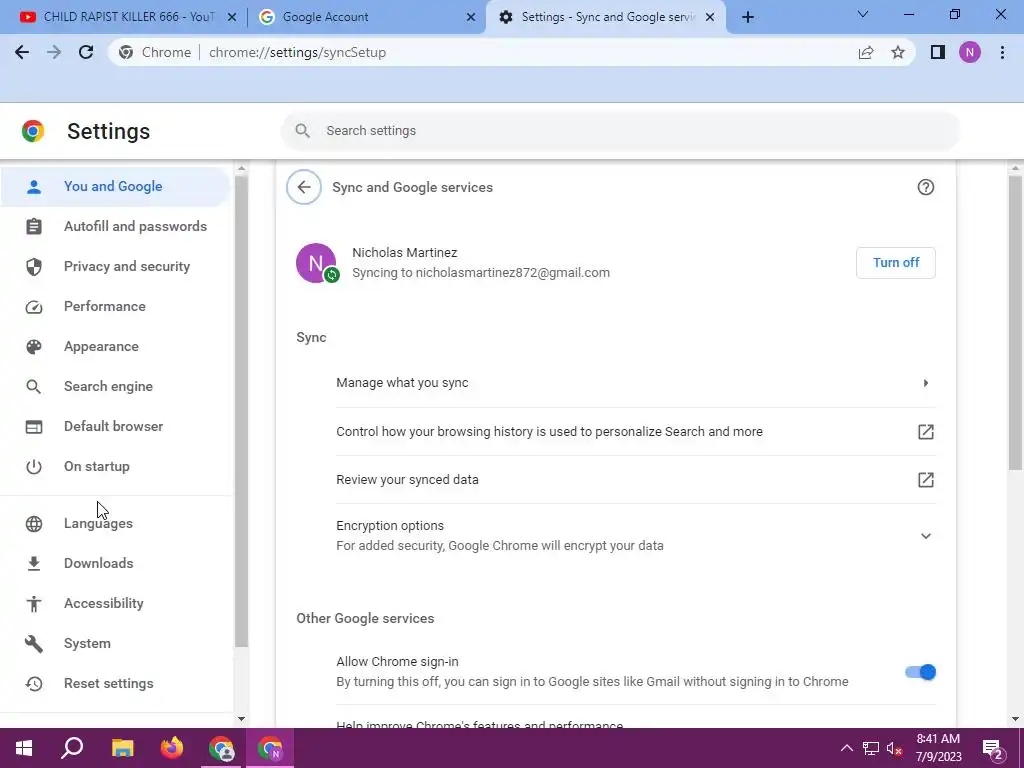Expand Manage what you sync arrow
1024x768 pixels.
tap(925, 383)
